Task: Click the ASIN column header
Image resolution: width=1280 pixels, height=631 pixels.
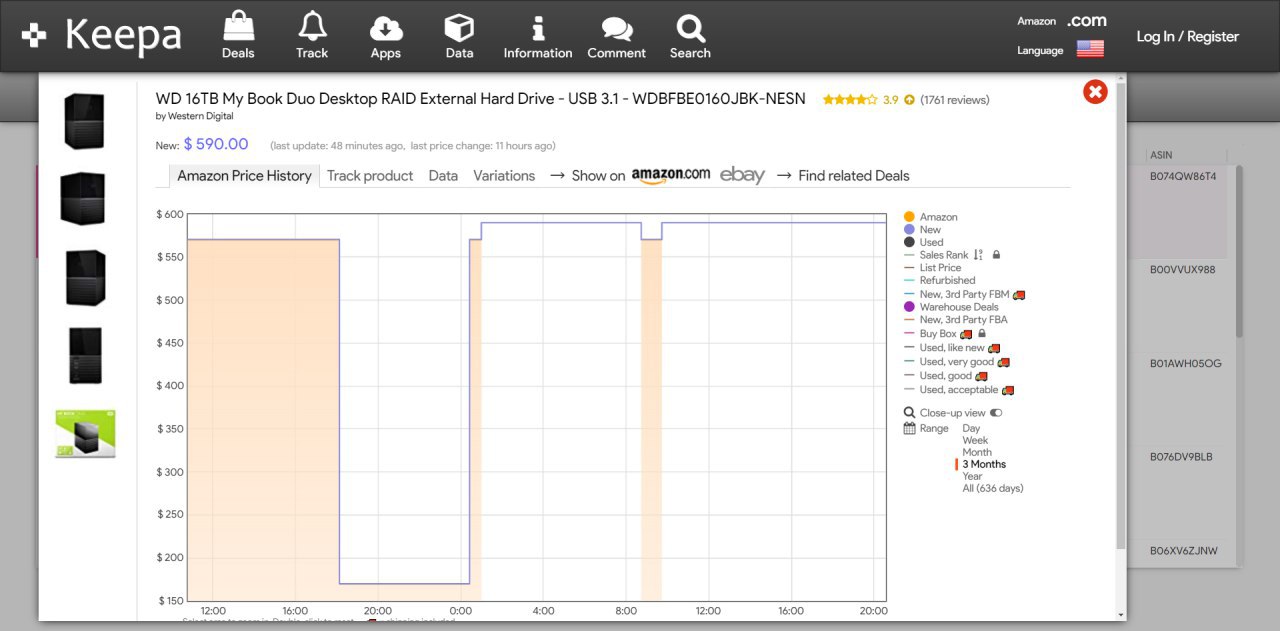Action: pos(1161,155)
